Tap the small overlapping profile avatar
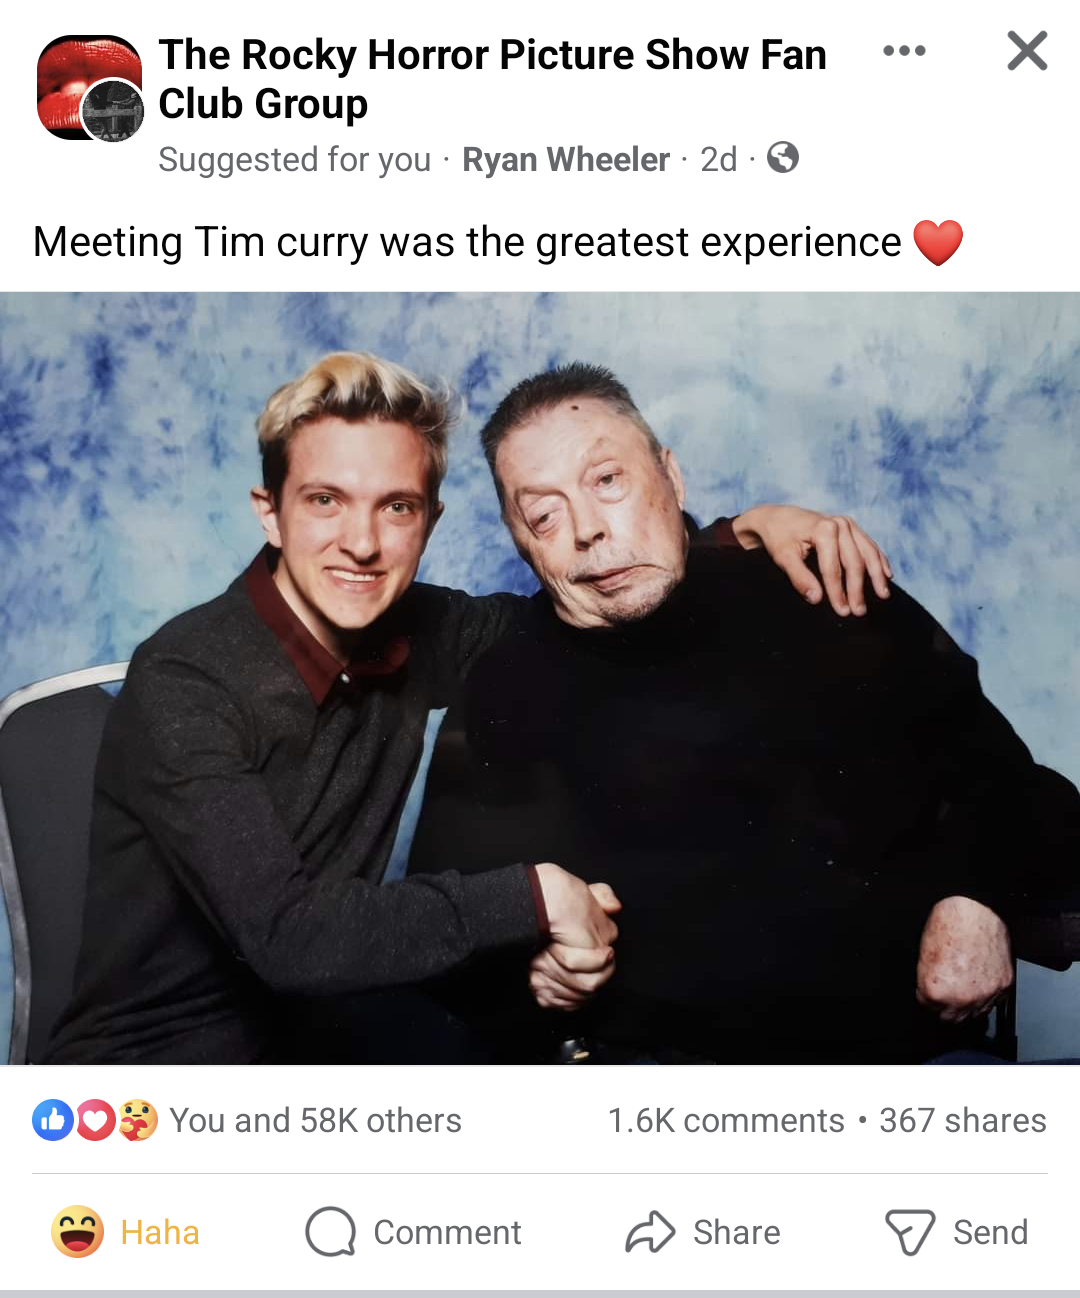The image size is (1080, 1298). 112,111
